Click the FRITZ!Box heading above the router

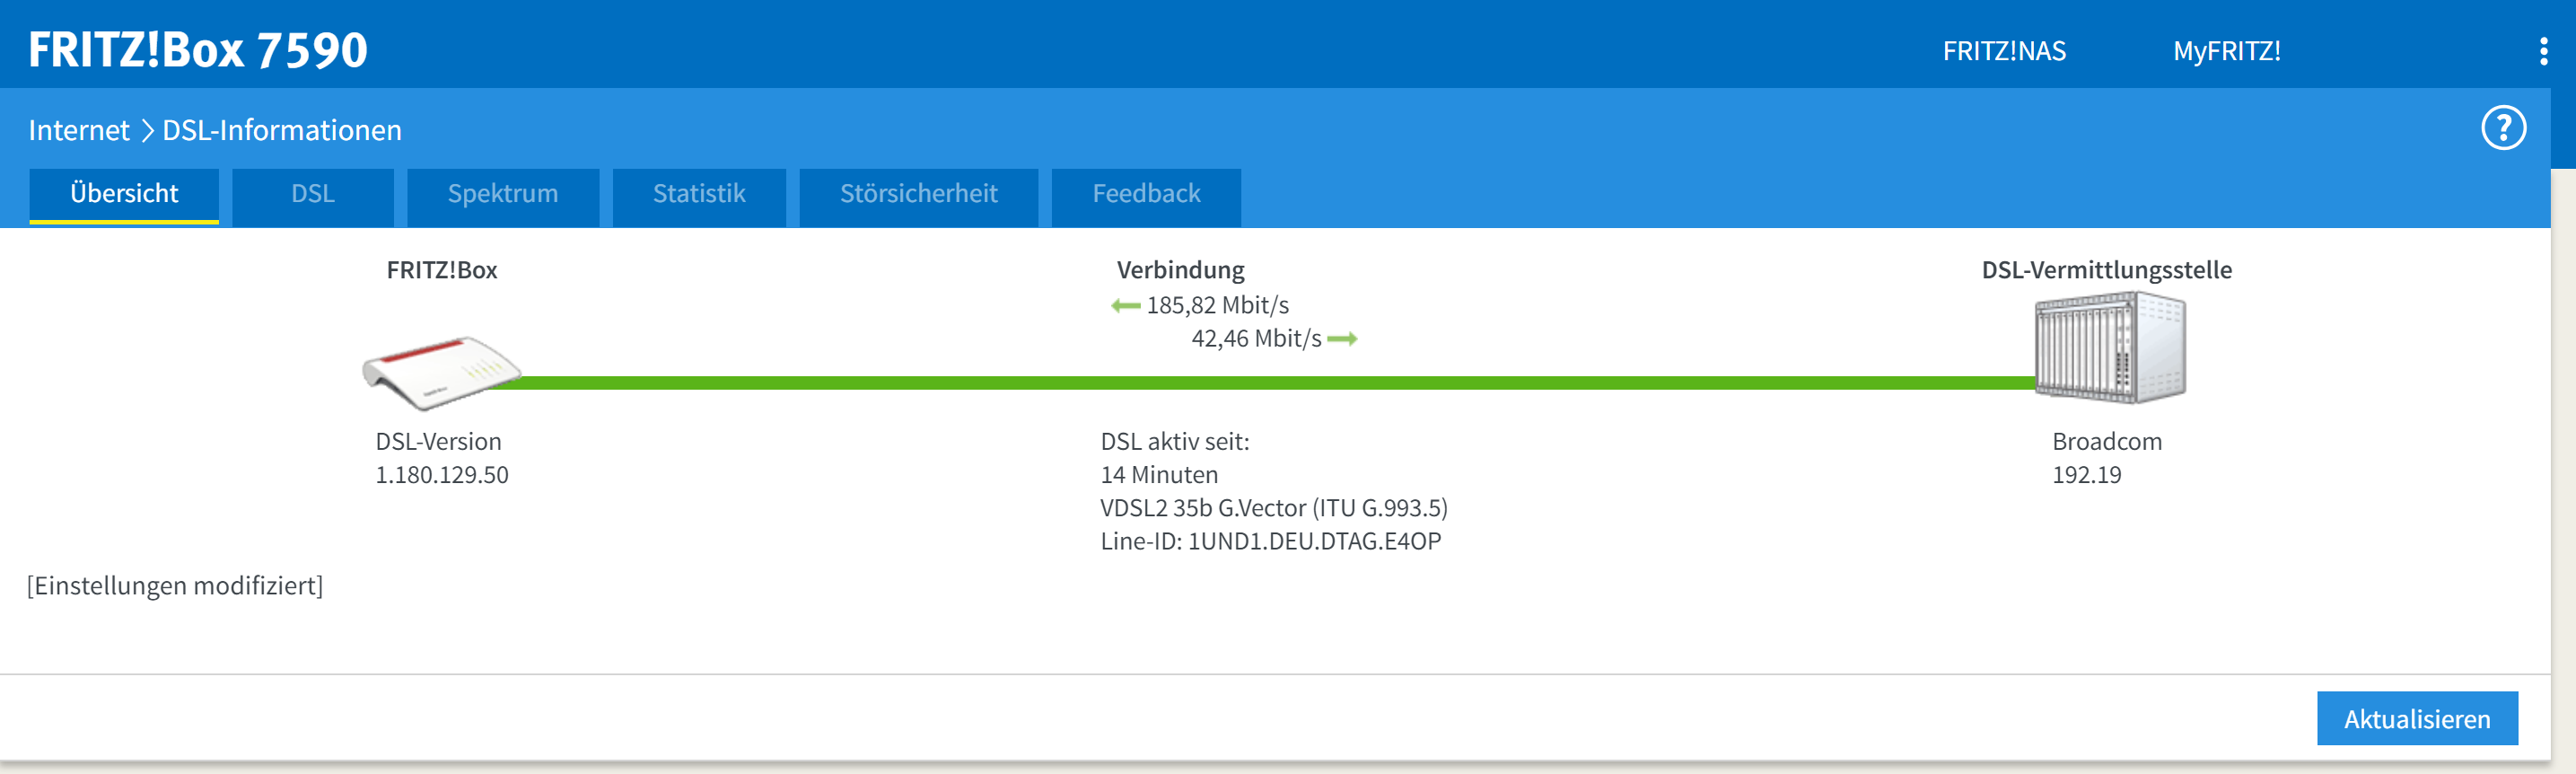[x=441, y=270]
